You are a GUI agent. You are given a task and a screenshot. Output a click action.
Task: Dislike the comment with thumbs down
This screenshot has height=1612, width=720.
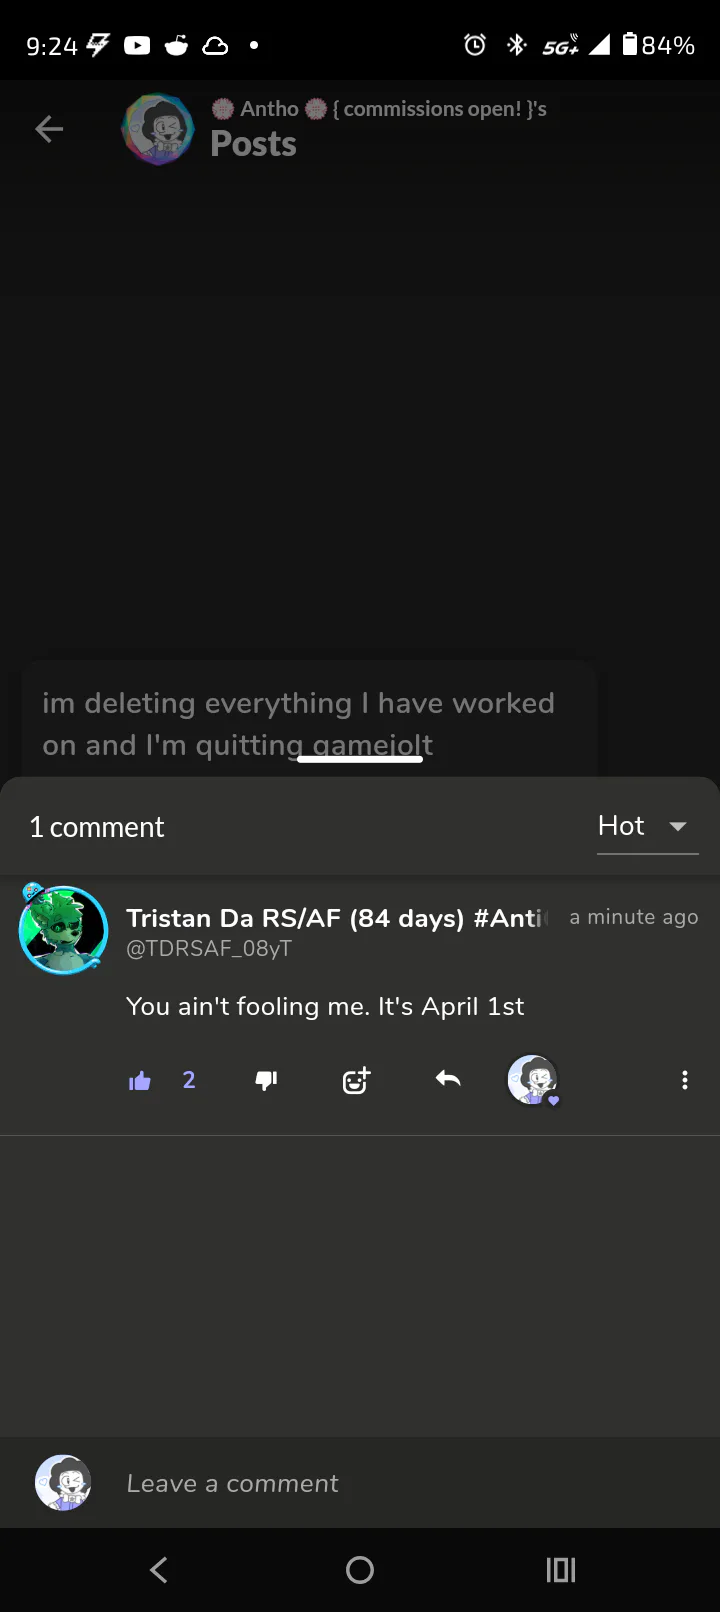(x=266, y=1080)
